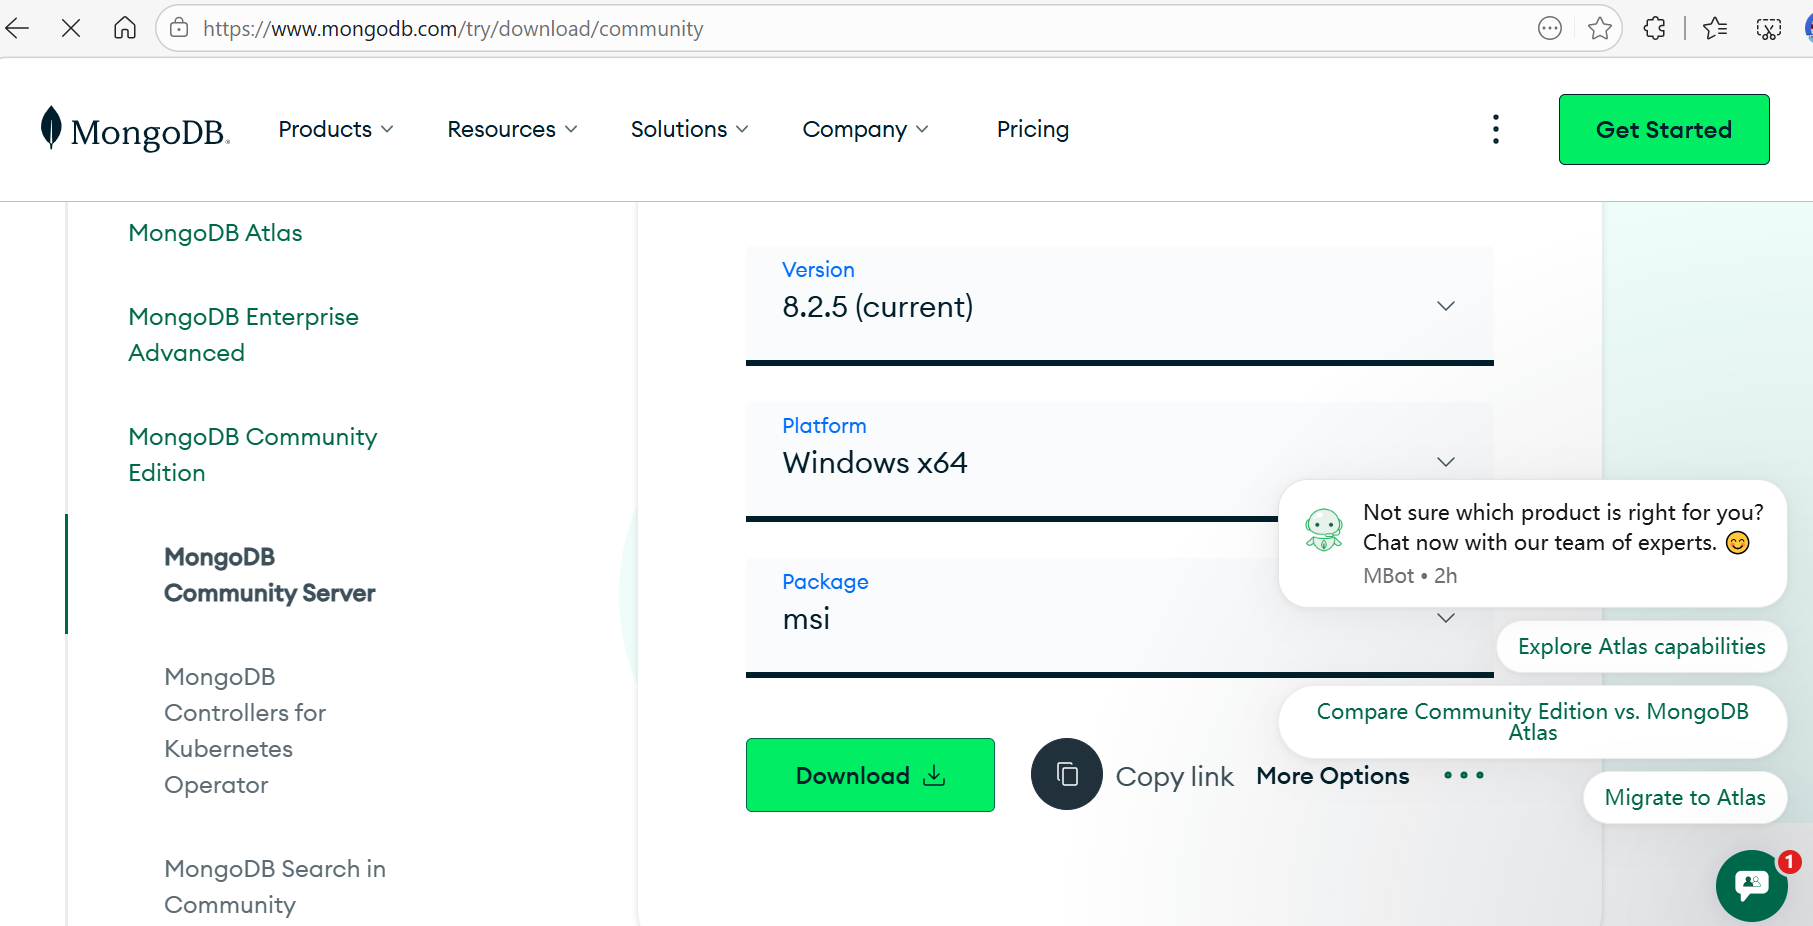Click Compare Community Edition vs. MongoDB Atlas
1813x926 pixels.
pos(1532,722)
